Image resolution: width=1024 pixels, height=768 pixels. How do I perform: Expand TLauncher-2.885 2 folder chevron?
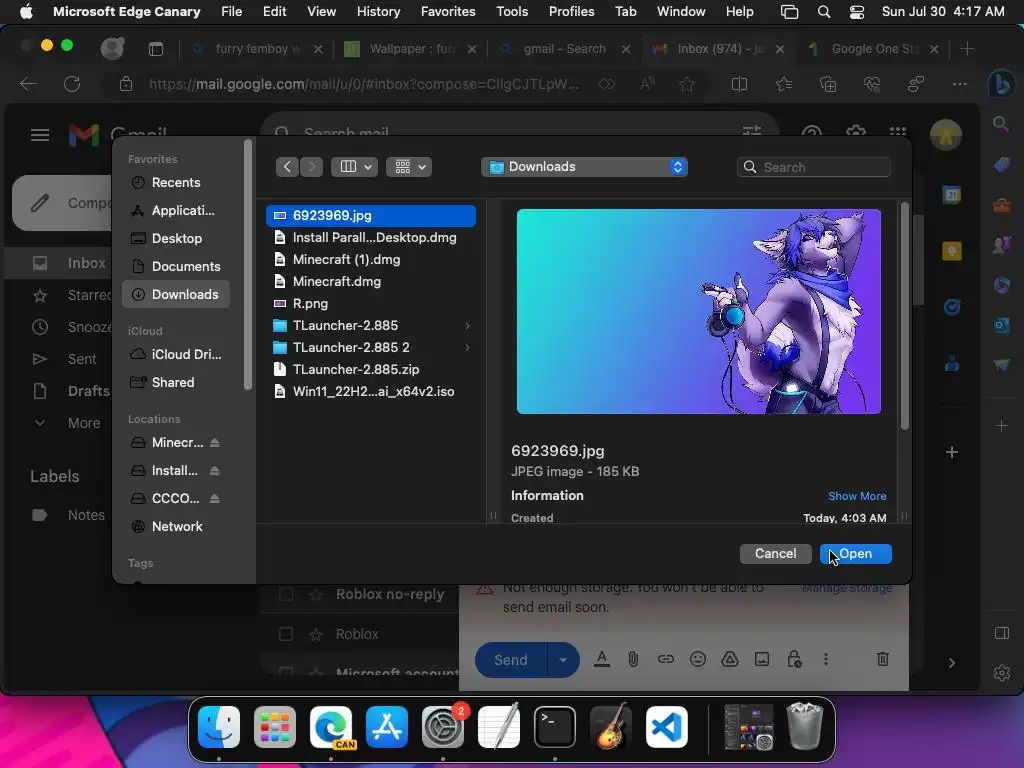[x=468, y=347]
